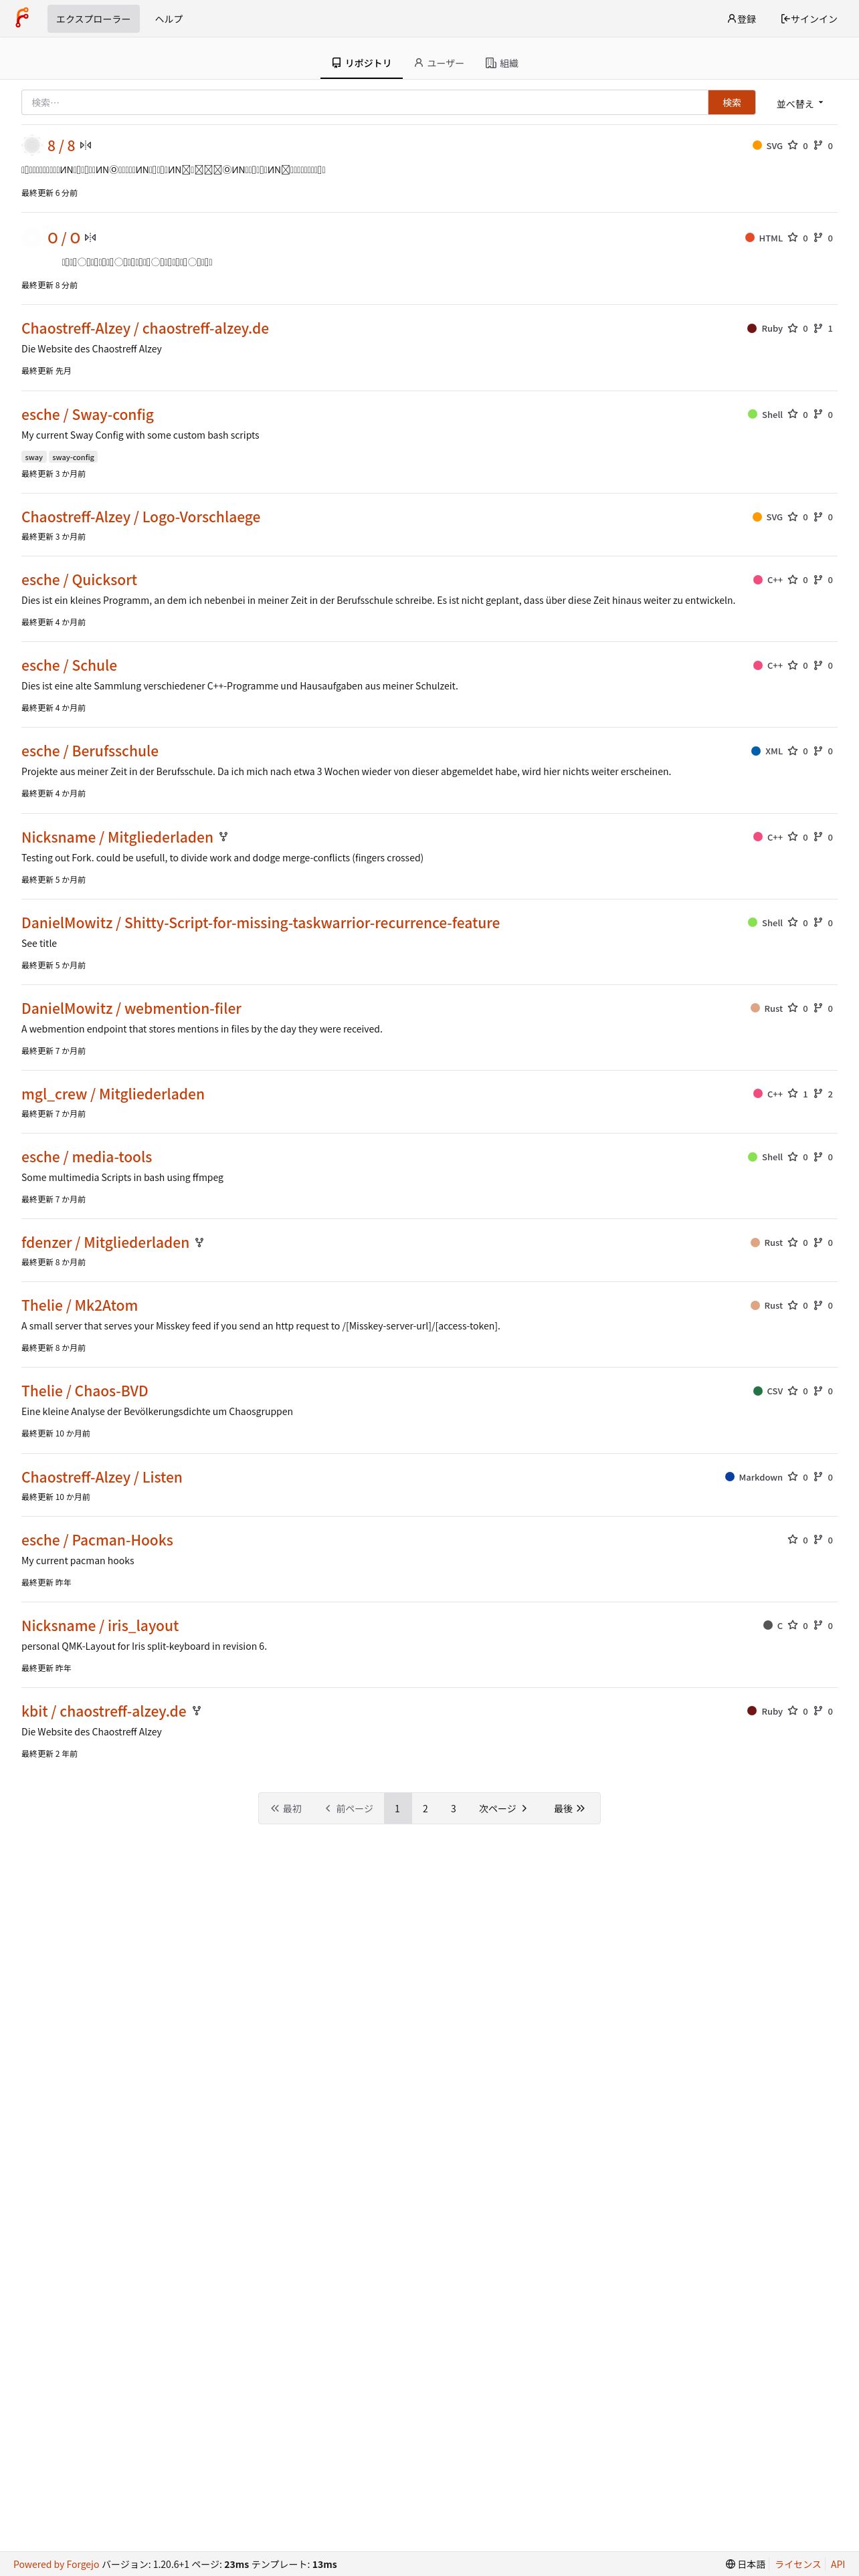Screen dimensions: 859x2576
Task: Click into the 検索 search input field
Action: click(365, 102)
